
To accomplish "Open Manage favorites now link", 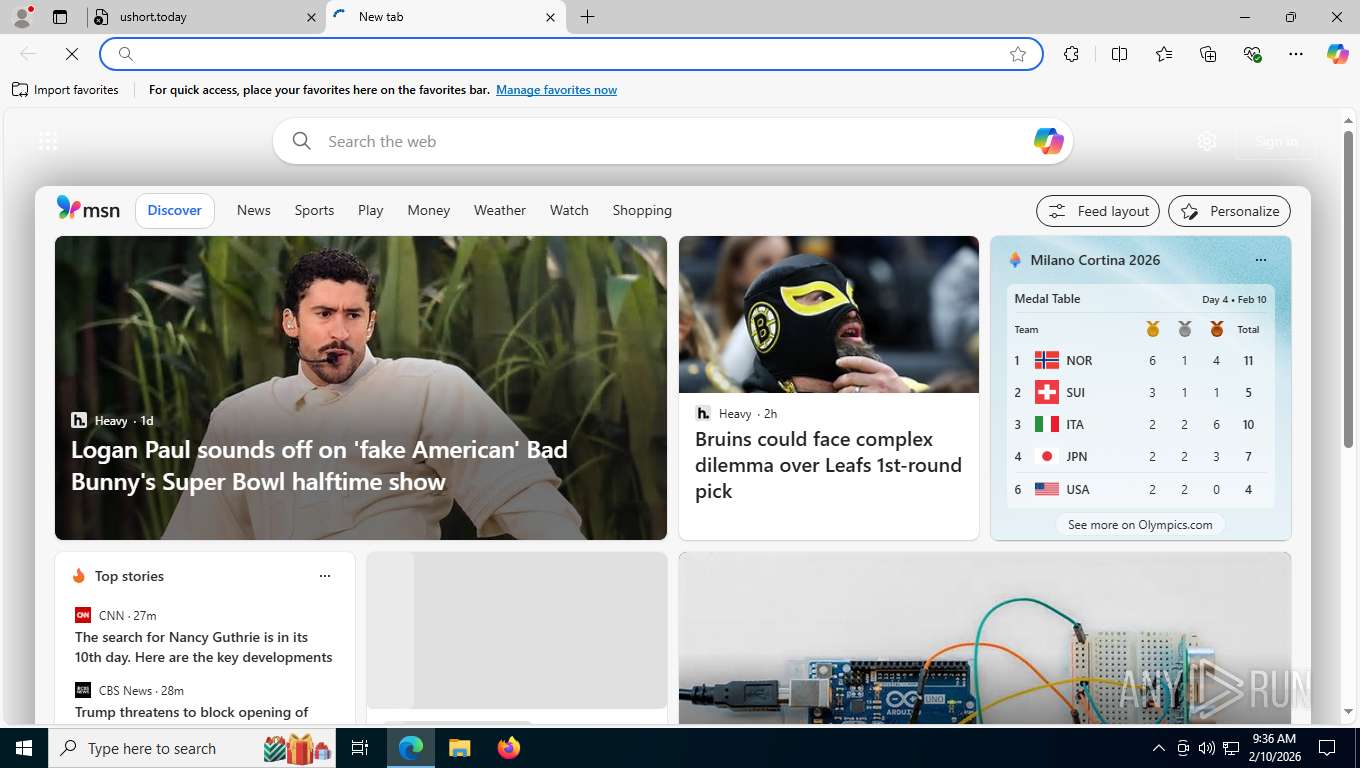I will [x=556, y=90].
